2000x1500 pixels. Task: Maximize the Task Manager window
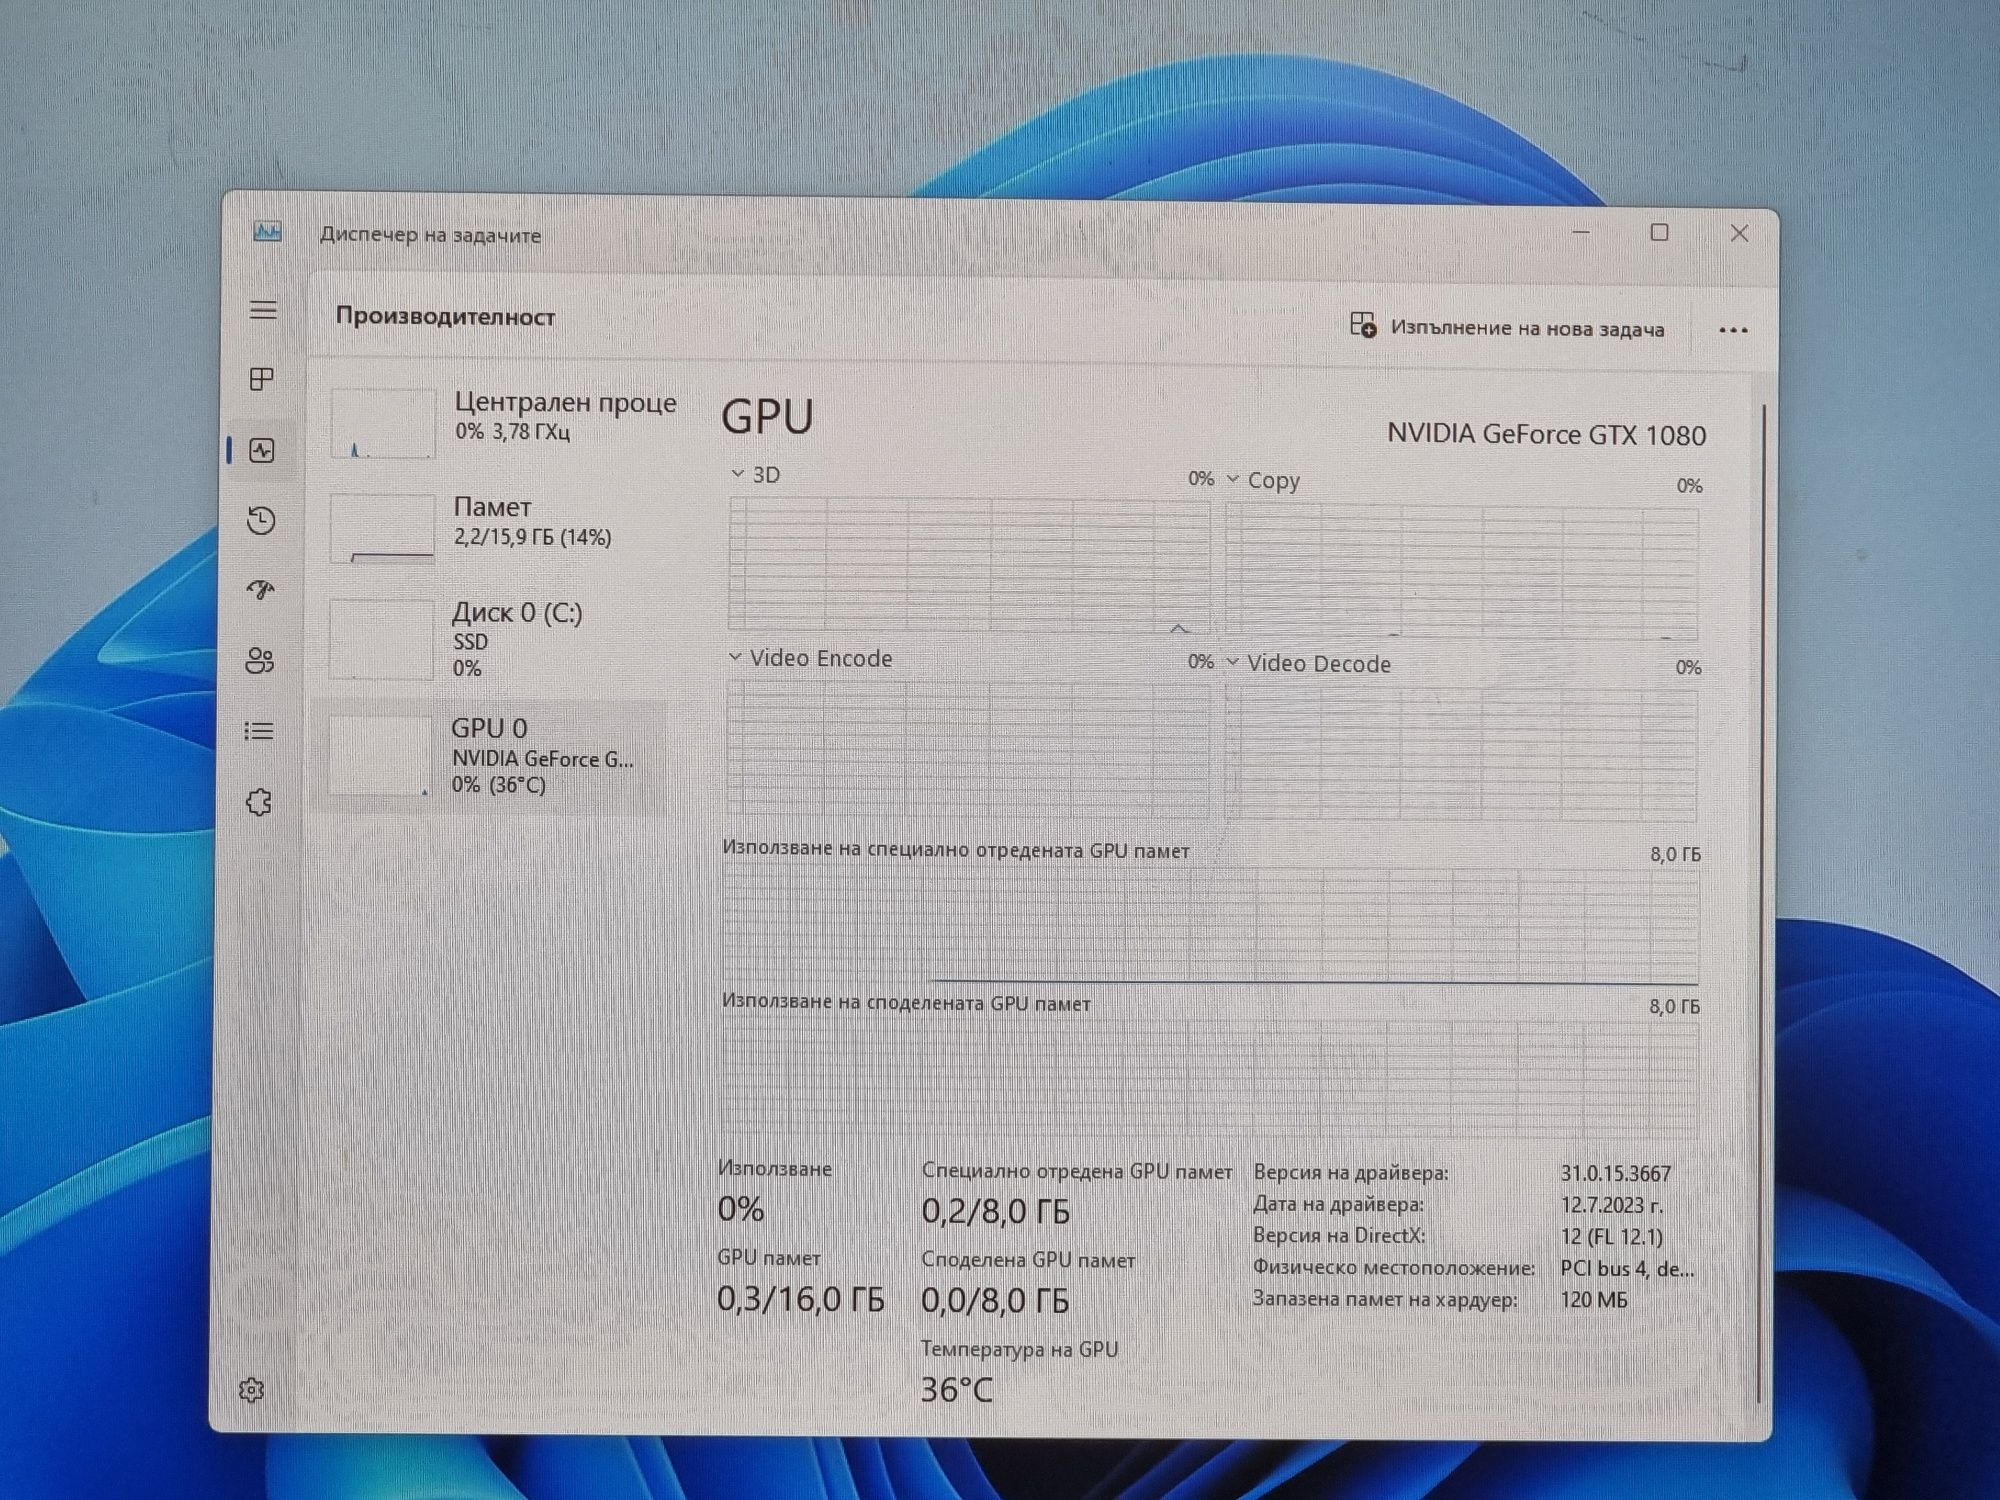click(1659, 232)
